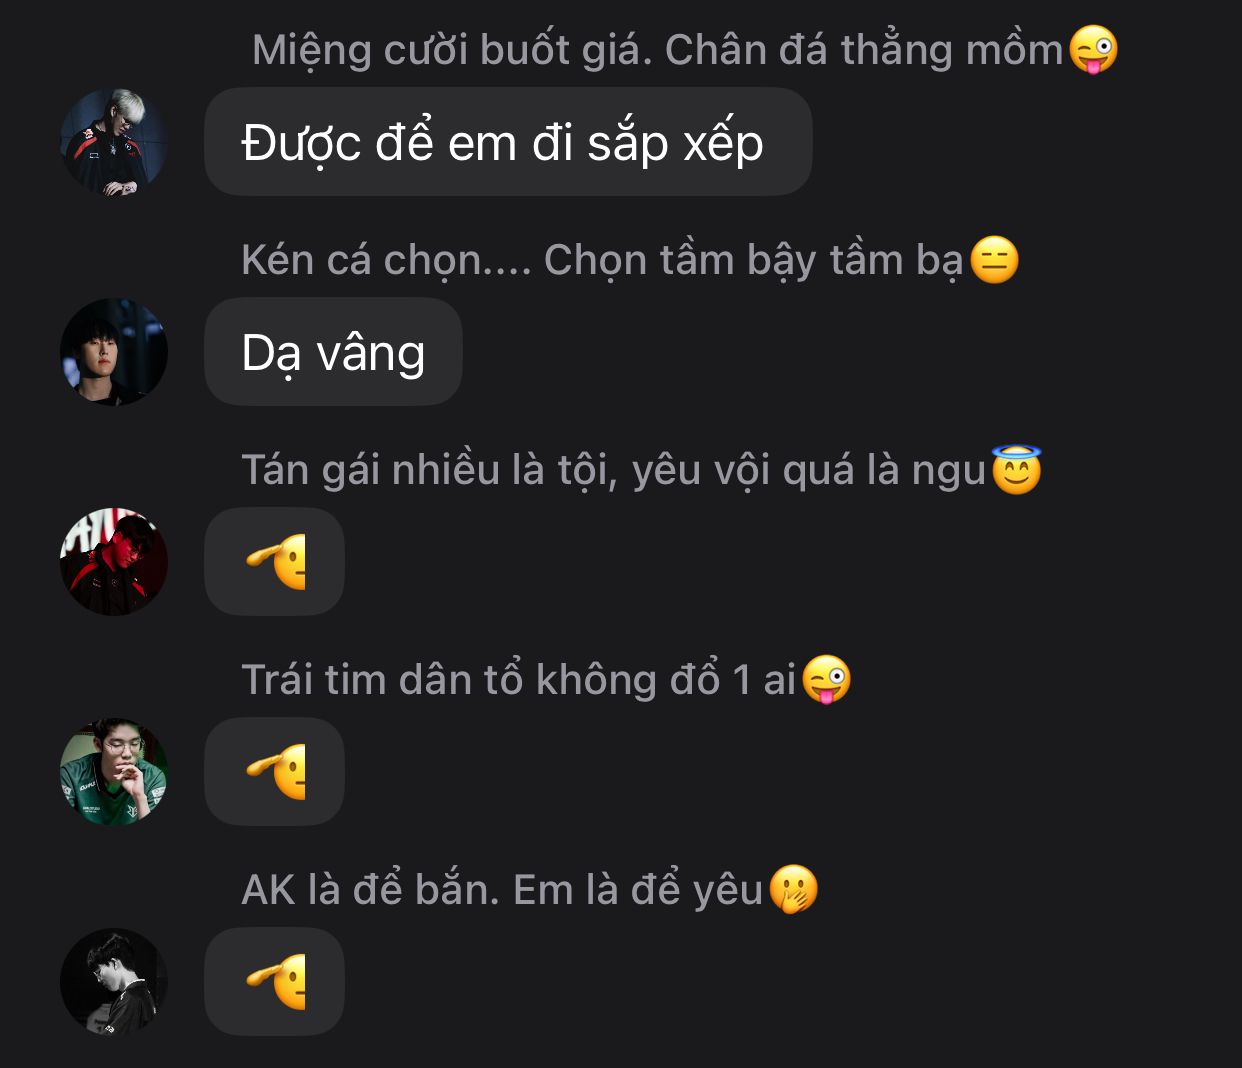Open sender name 'Kén cá chọn.... Chọn tầm bậy tầm bạ'

(602, 260)
